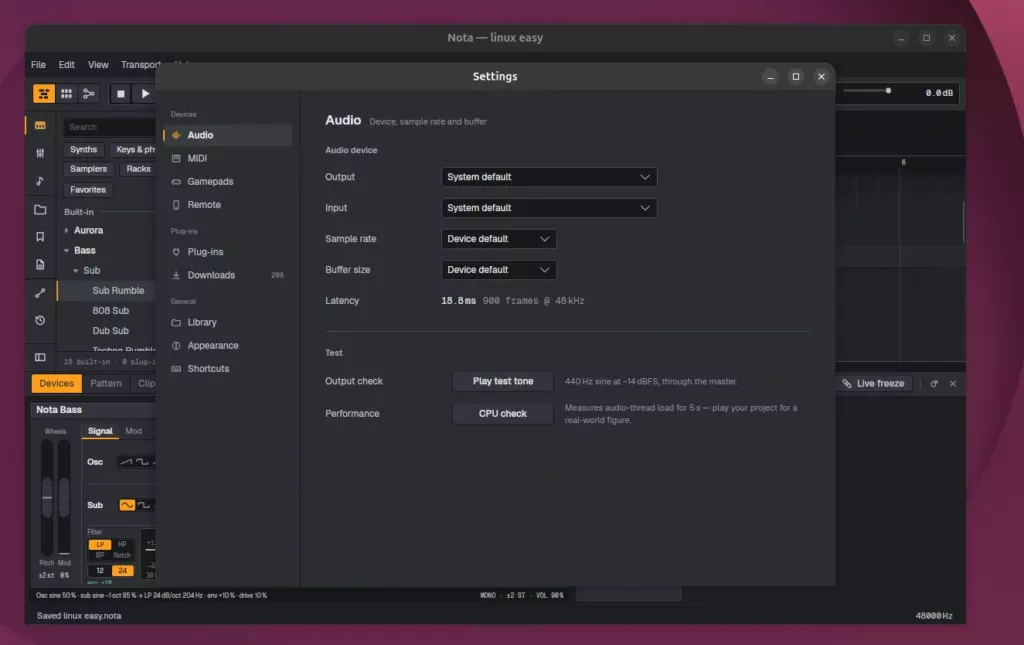
Task: Click the master volume slider handle
Action: pyautogui.click(x=888, y=91)
